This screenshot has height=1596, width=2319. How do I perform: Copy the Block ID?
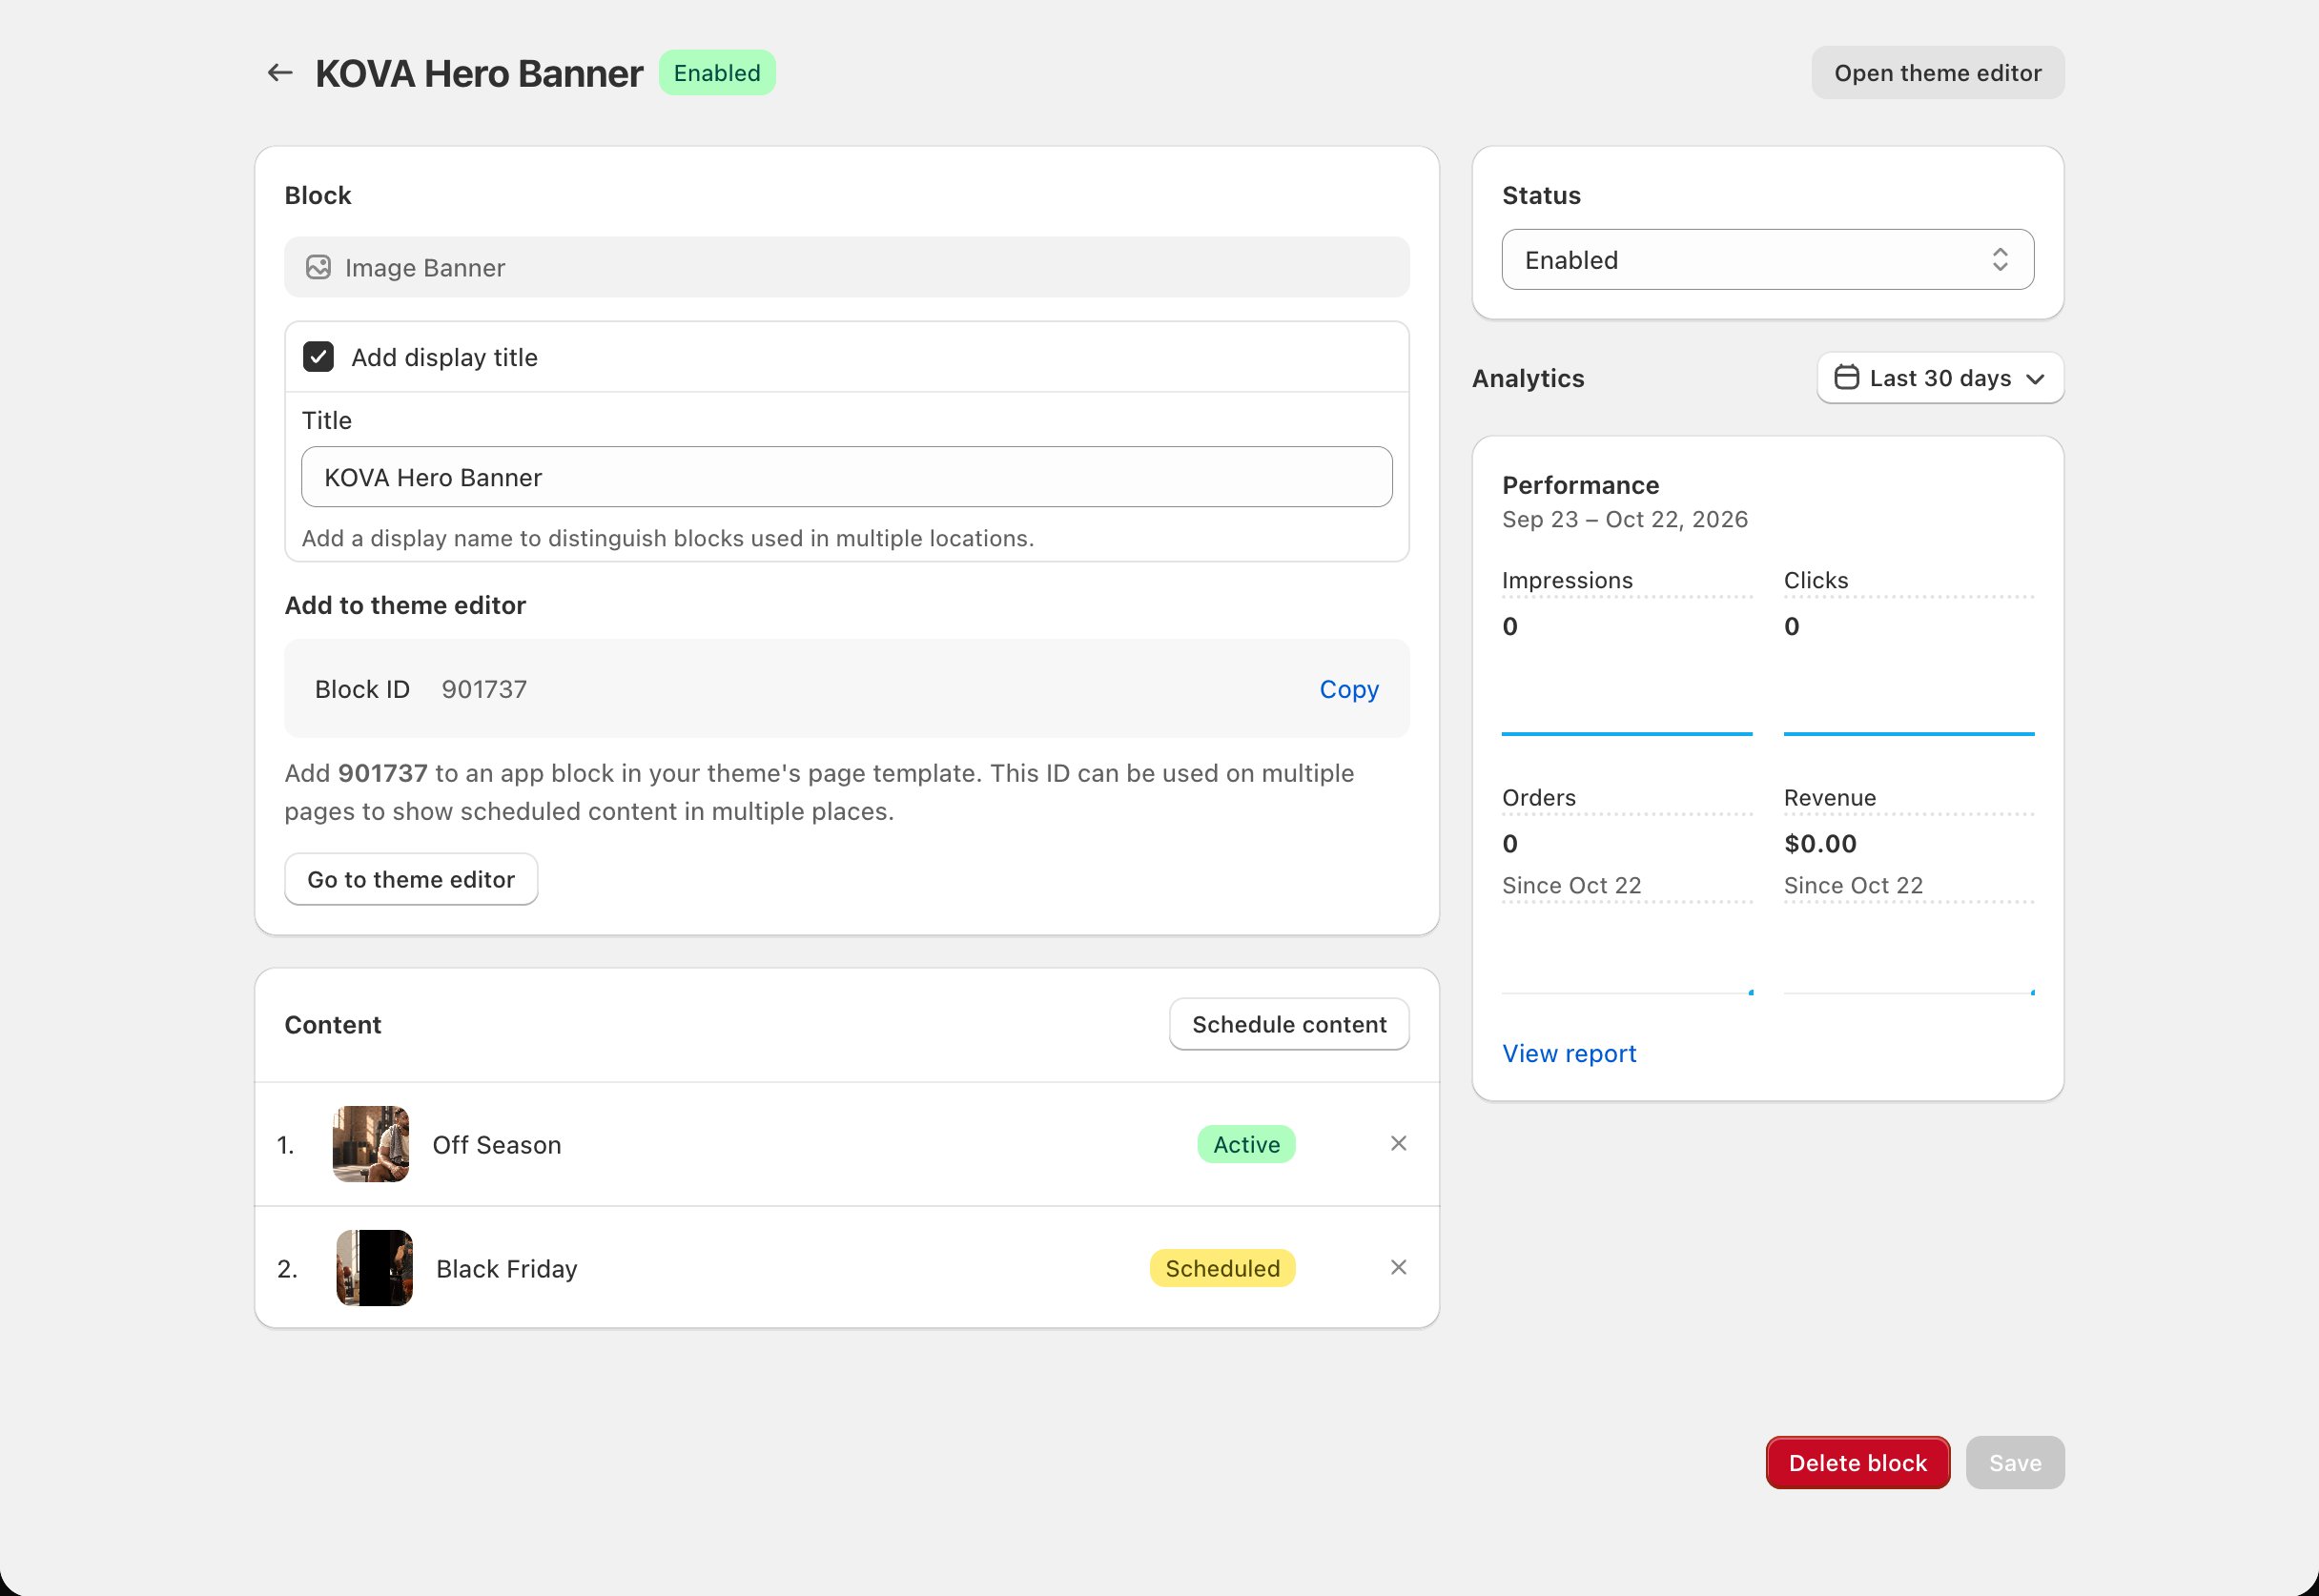click(x=1348, y=689)
